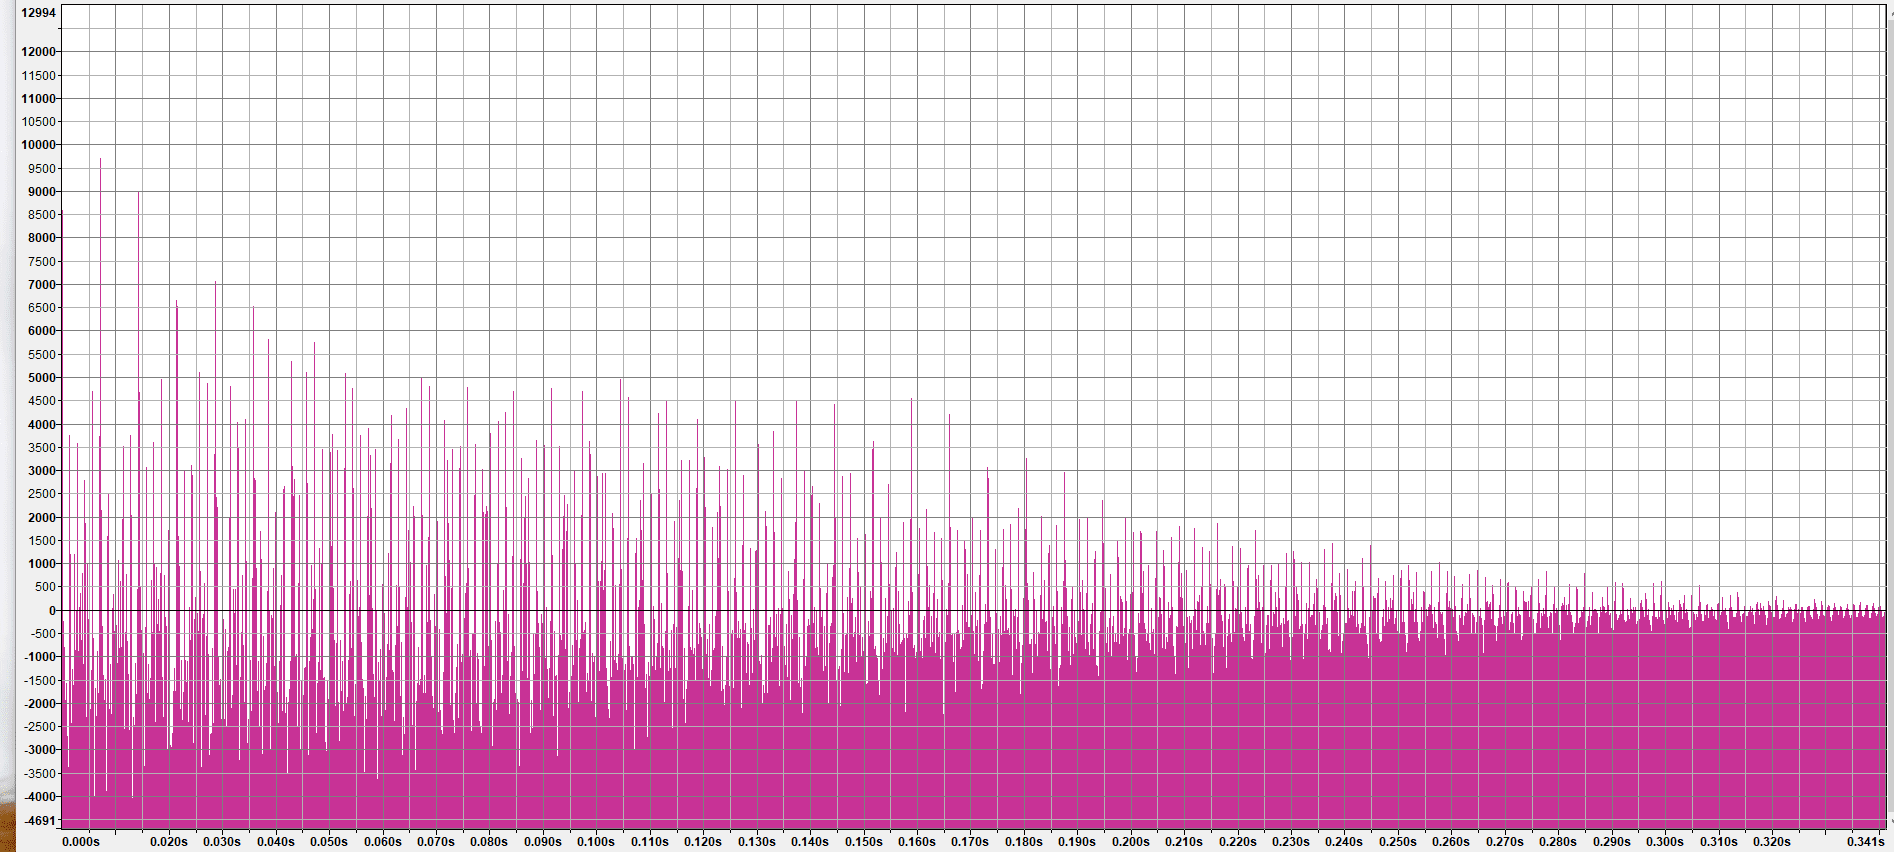The image size is (1894, 852).
Task: Select the 0.200s marker on time axis
Action: pyautogui.click(x=1131, y=842)
